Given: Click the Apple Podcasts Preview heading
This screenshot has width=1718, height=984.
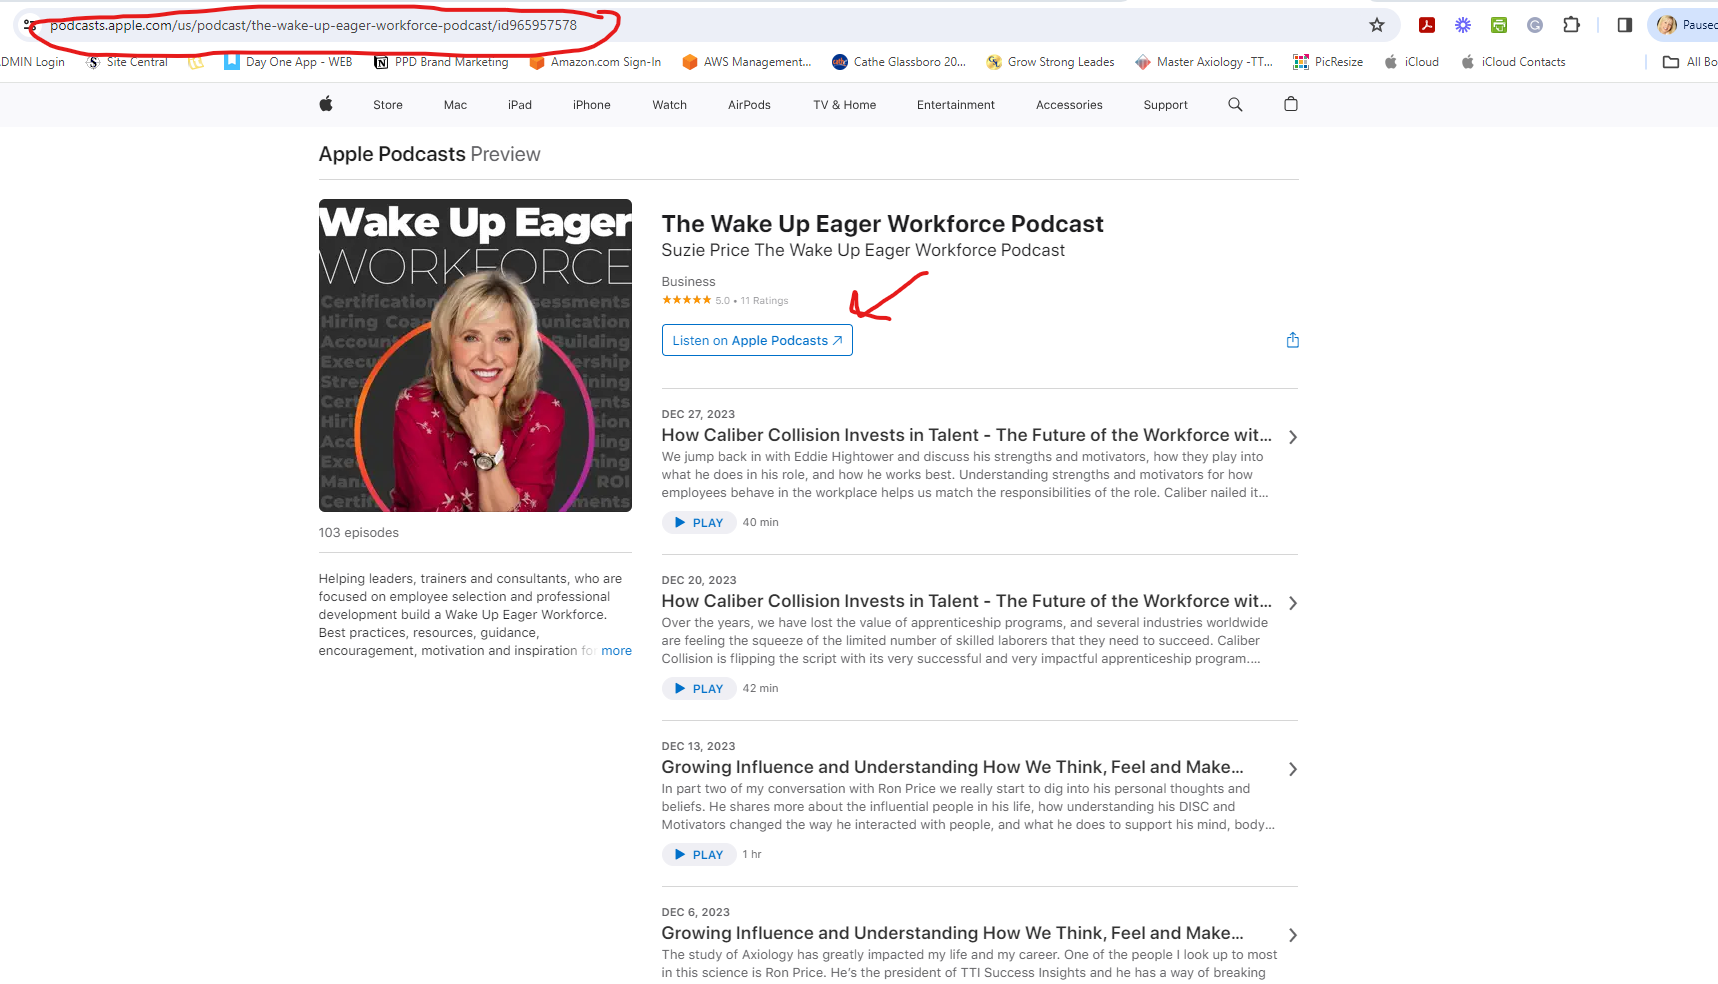Looking at the screenshot, I should (x=429, y=154).
